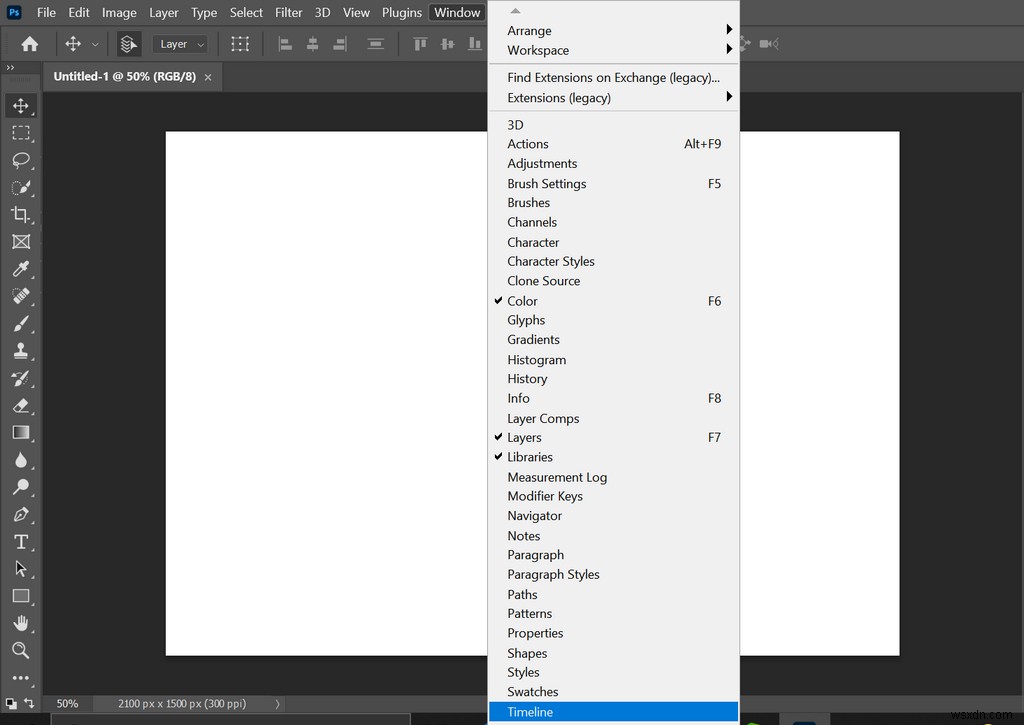The height and width of the screenshot is (725, 1024).
Task: Select the Crop tool
Action: [x=21, y=214]
